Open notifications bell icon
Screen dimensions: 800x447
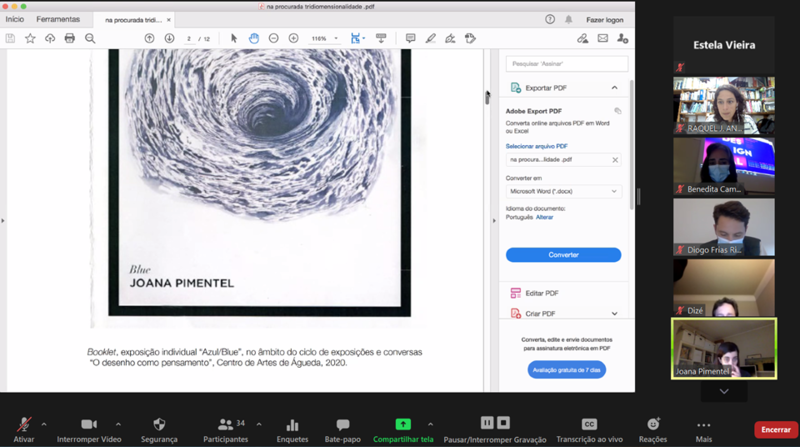(x=568, y=19)
